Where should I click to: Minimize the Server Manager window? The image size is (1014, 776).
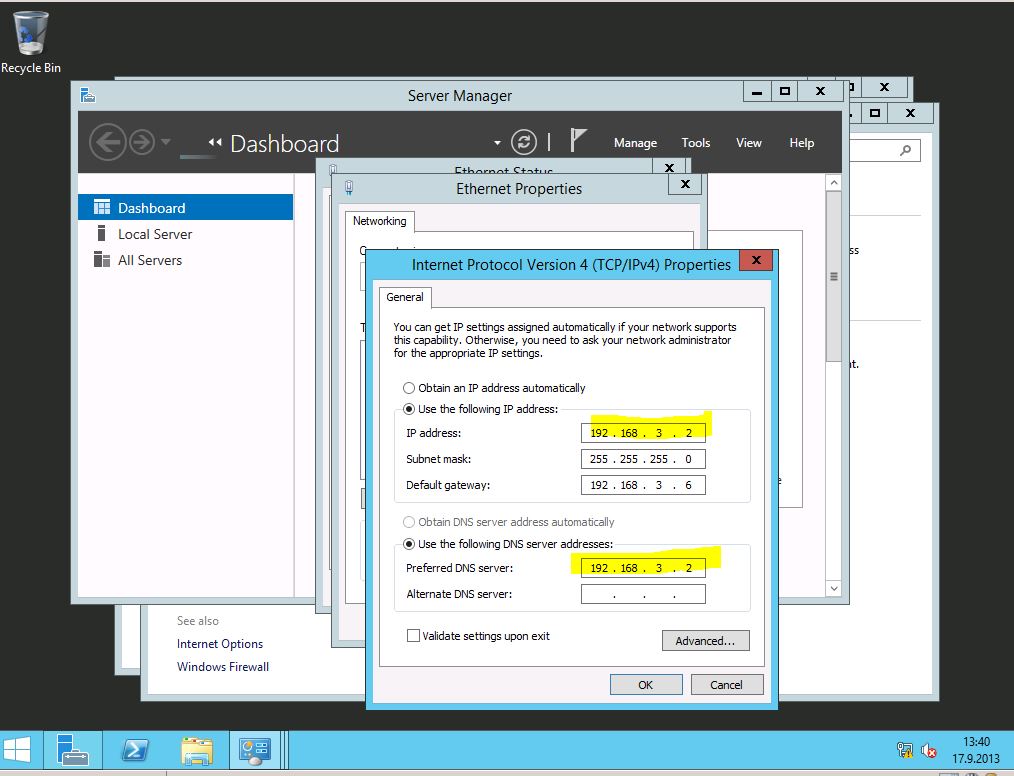[x=757, y=91]
